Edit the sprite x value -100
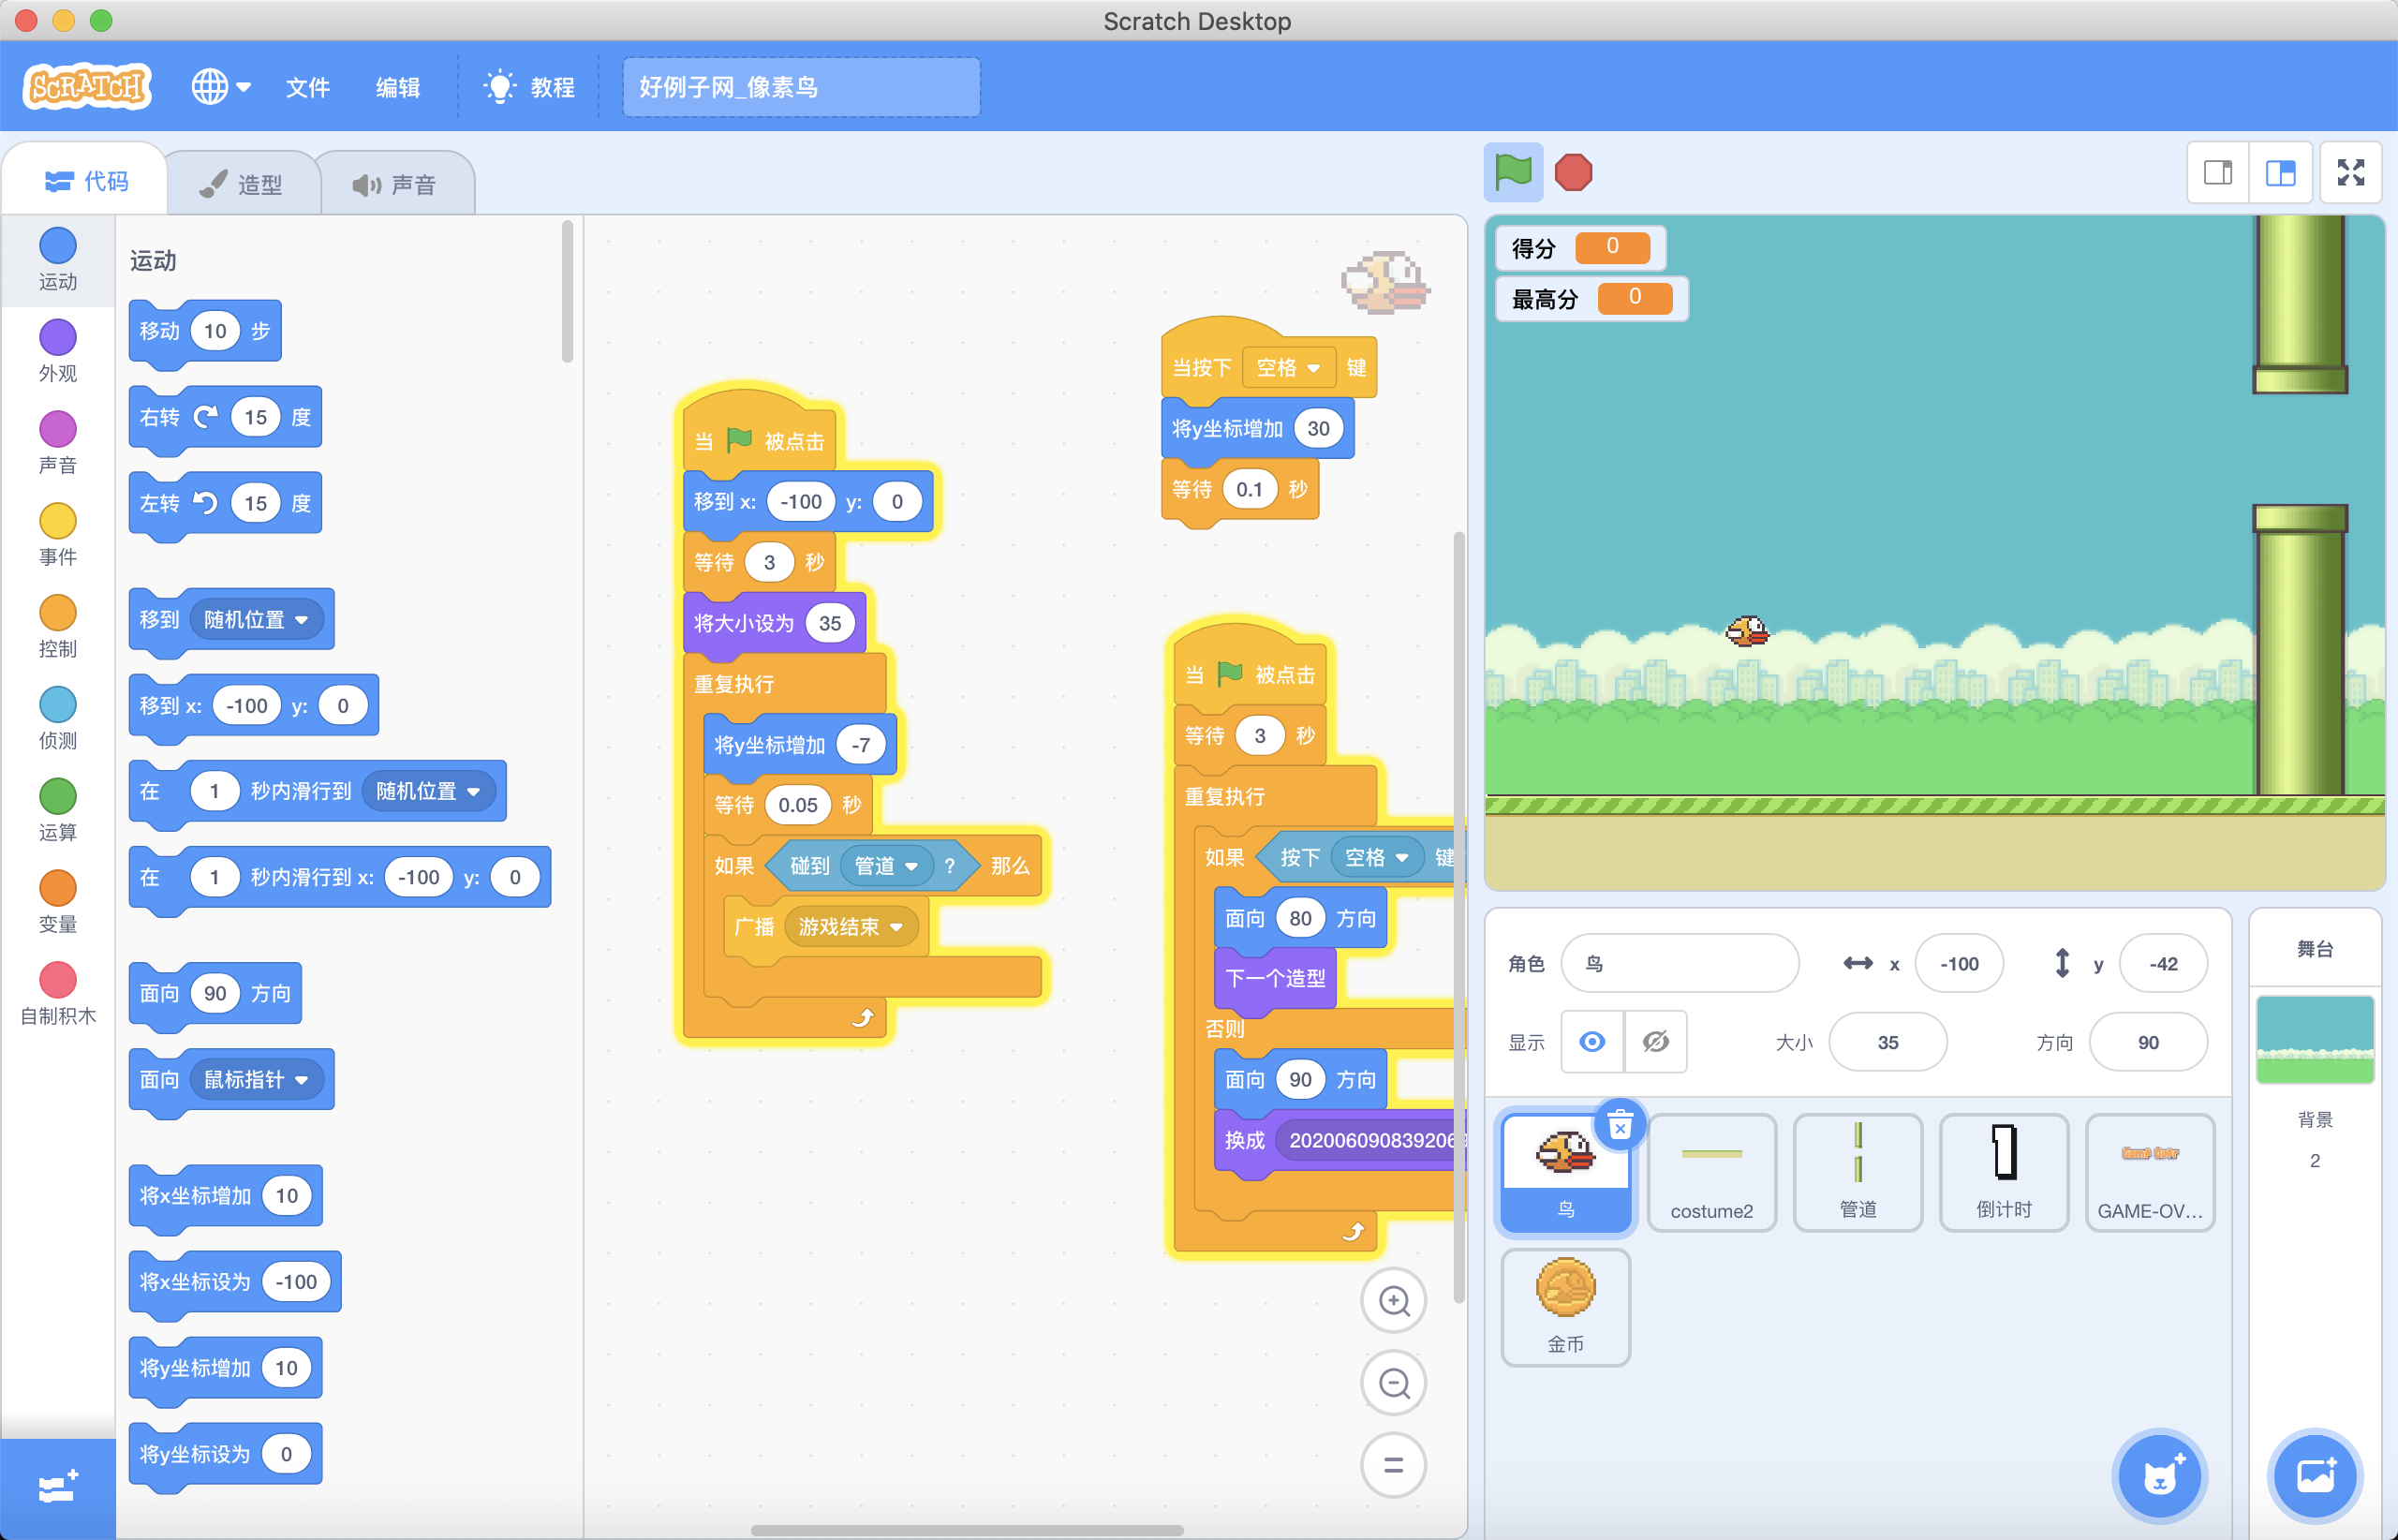Image resolution: width=2398 pixels, height=1540 pixels. pos(1959,963)
